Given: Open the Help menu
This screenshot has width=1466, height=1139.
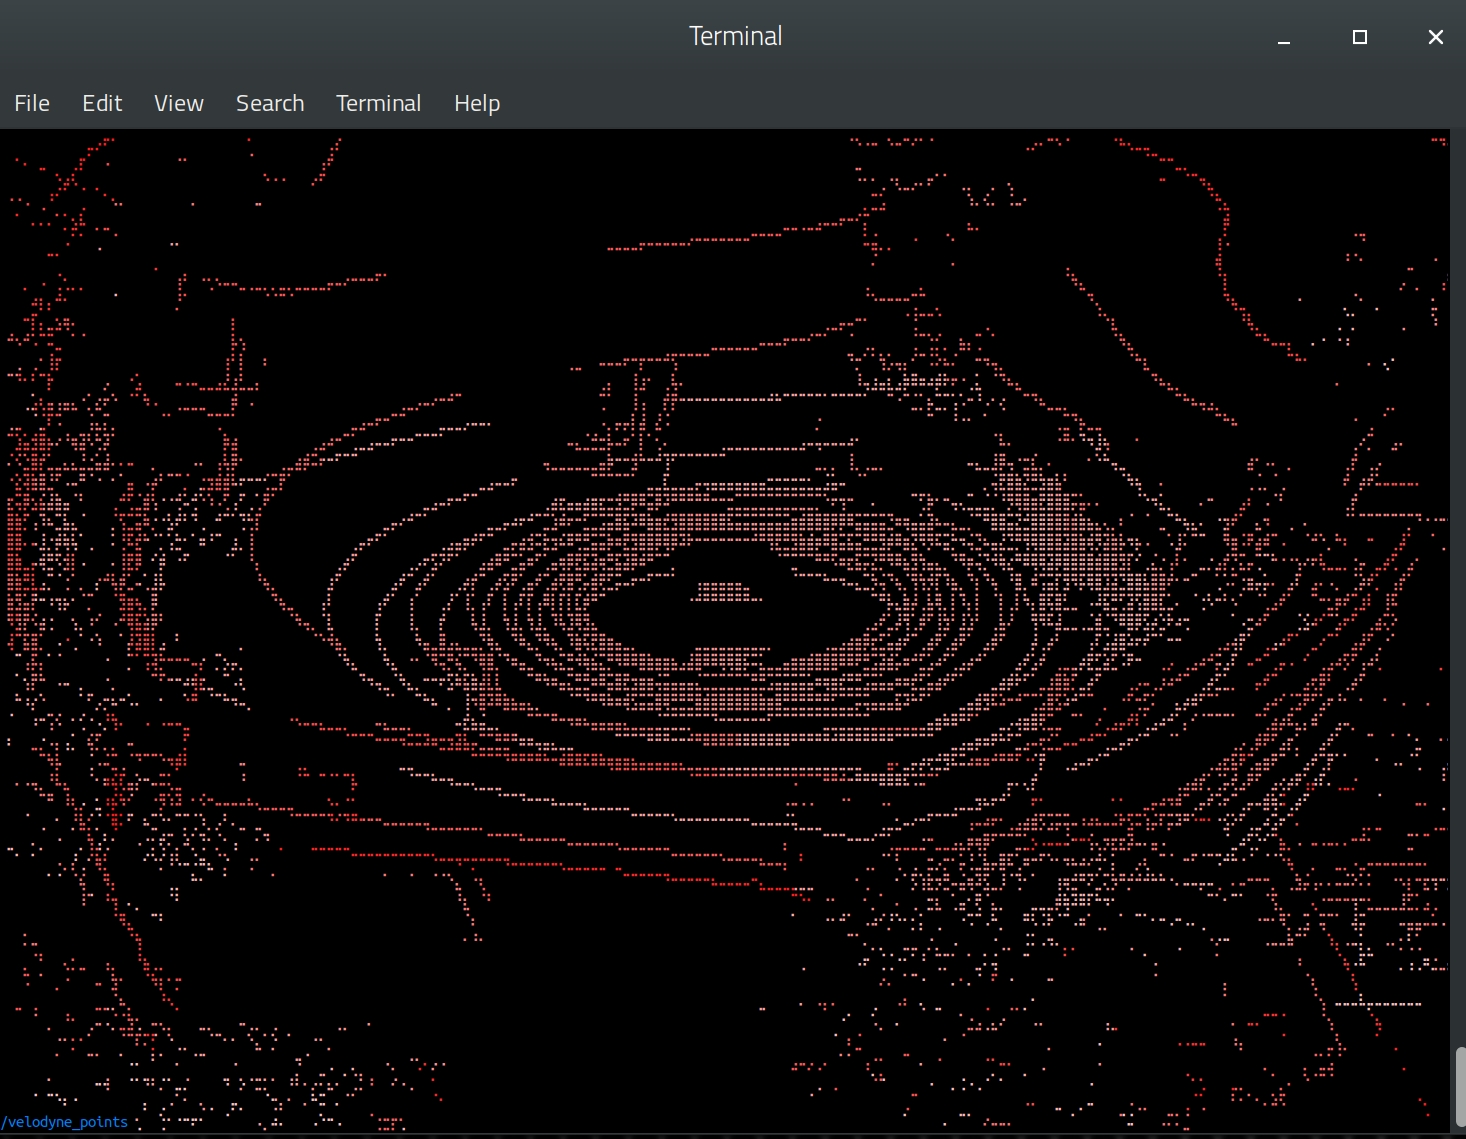Looking at the screenshot, I should pyautogui.click(x=477, y=103).
